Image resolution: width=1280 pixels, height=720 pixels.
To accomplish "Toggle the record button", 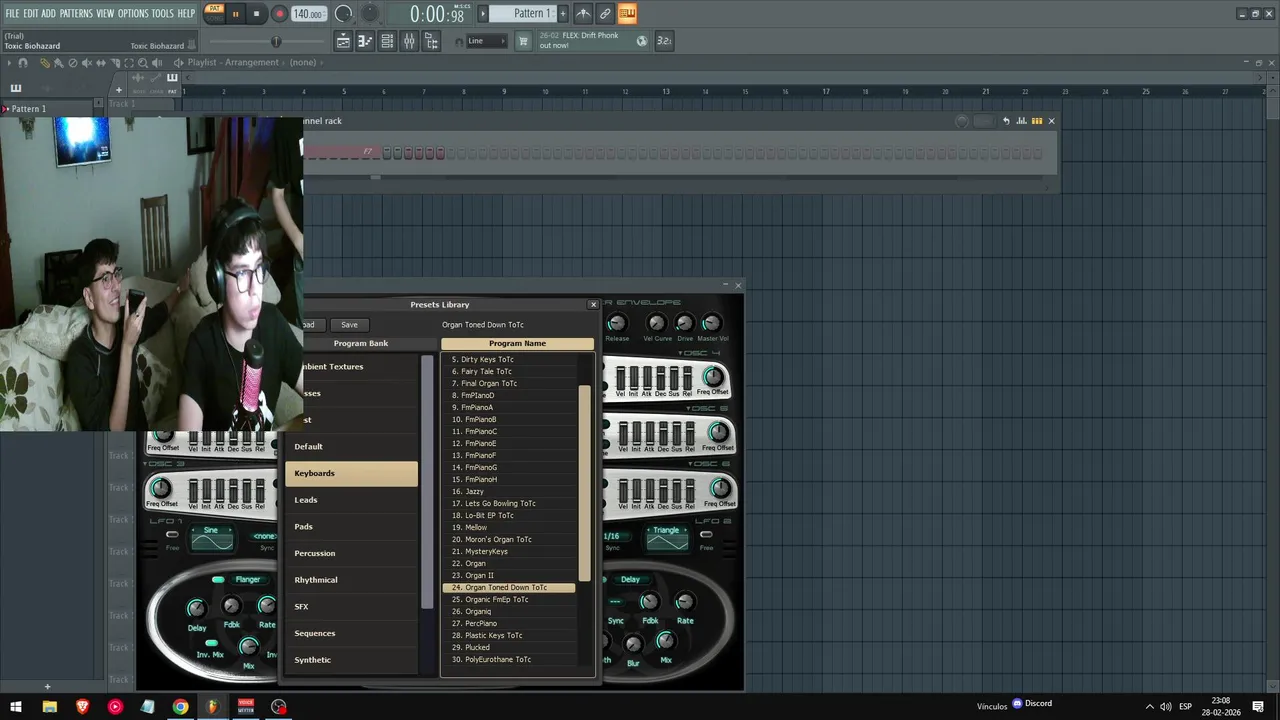I will coord(279,14).
